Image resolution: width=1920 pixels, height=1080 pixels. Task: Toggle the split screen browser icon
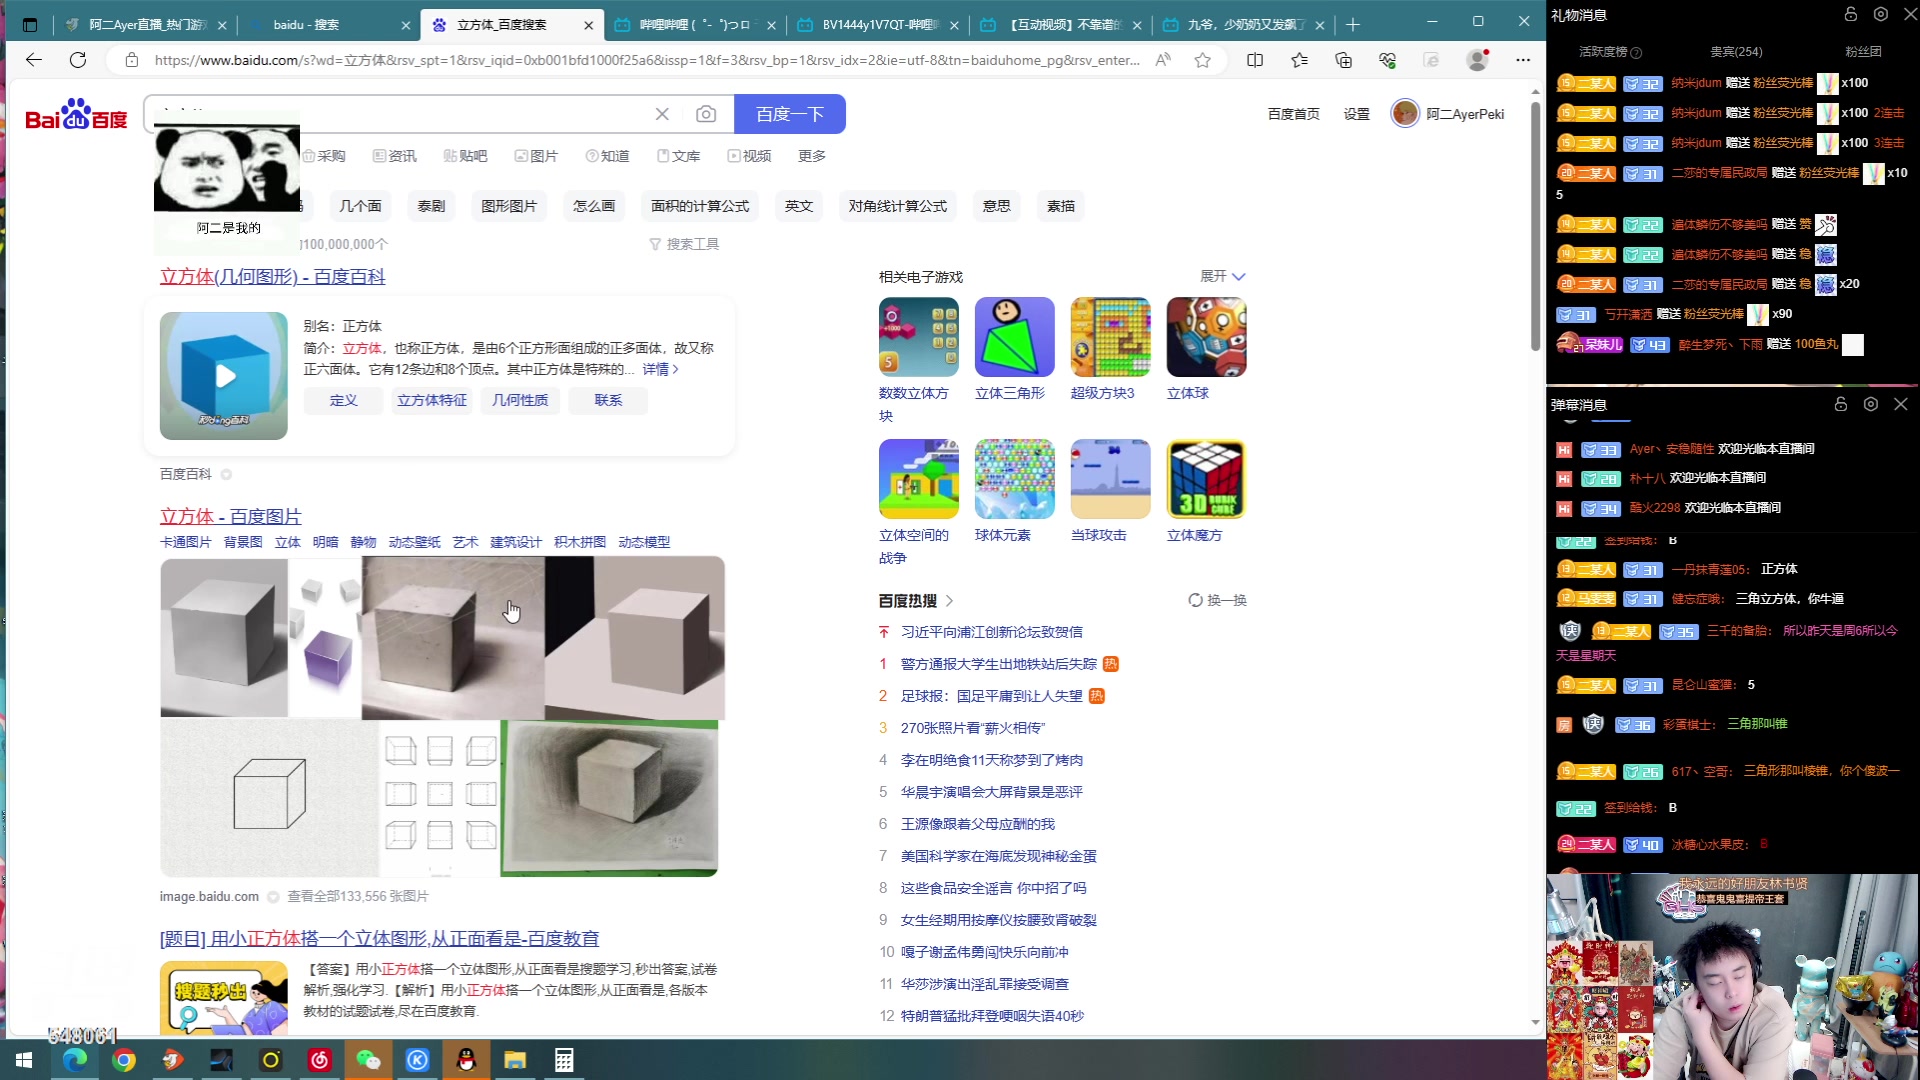coord(1255,60)
